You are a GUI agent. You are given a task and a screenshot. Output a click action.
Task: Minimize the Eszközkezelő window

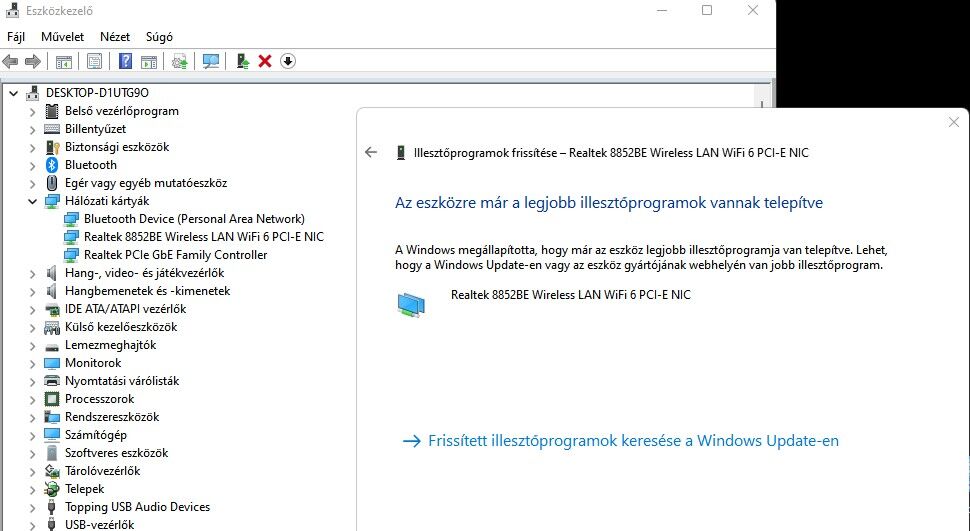tap(662, 10)
